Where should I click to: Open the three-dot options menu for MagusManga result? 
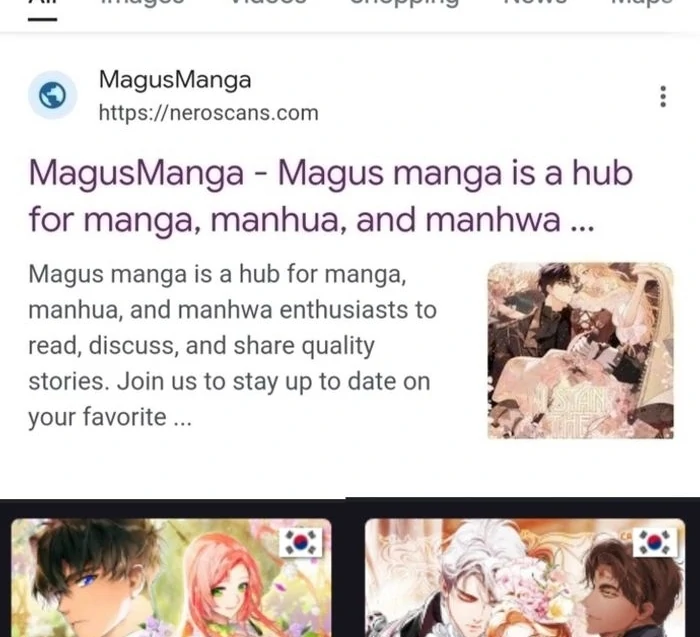[x=663, y=96]
